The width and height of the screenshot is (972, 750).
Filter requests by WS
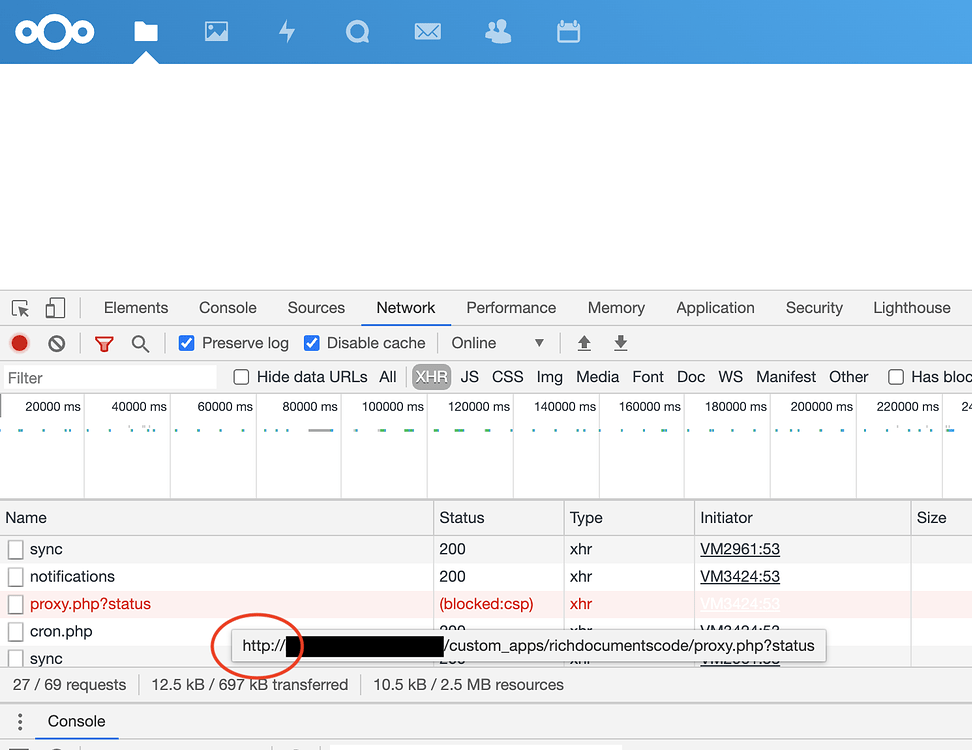730,377
